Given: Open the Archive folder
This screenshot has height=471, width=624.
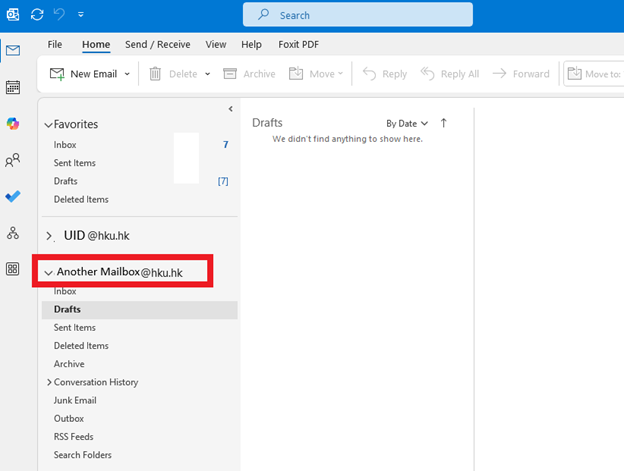Looking at the screenshot, I should tap(139, 364).
